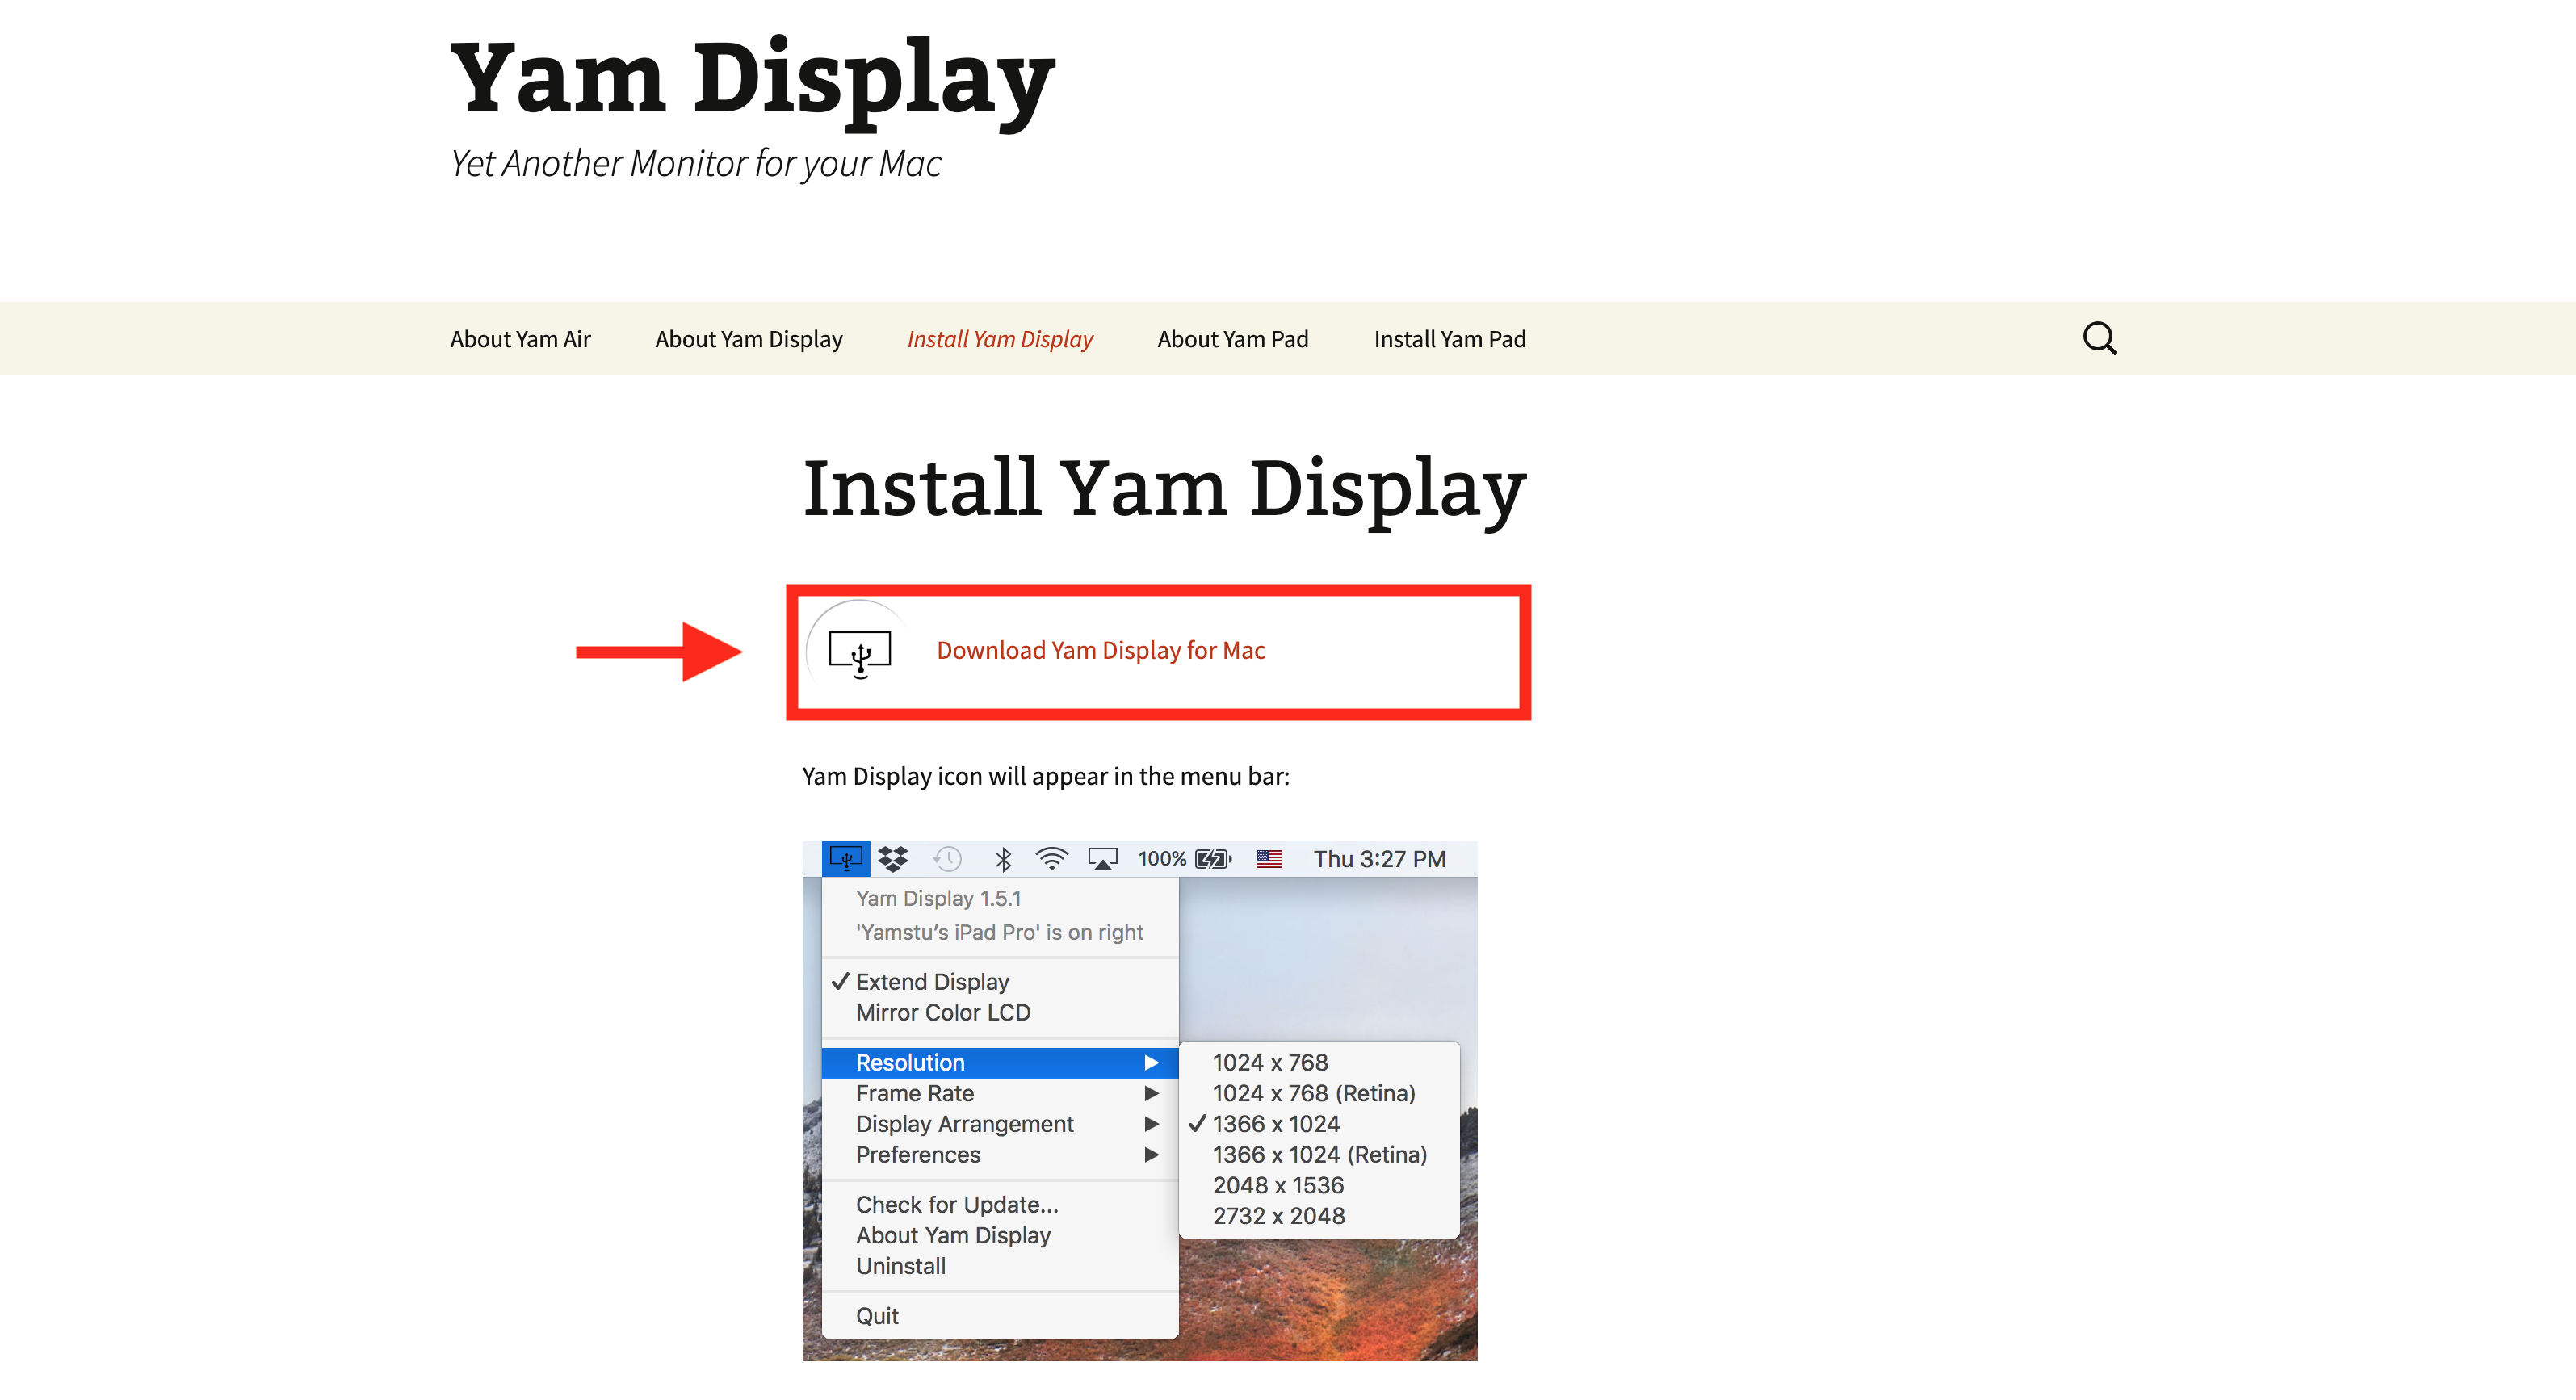The height and width of the screenshot is (1400, 2576).
Task: Expand the Frame Rate submenu arrow
Action: [x=1152, y=1094]
